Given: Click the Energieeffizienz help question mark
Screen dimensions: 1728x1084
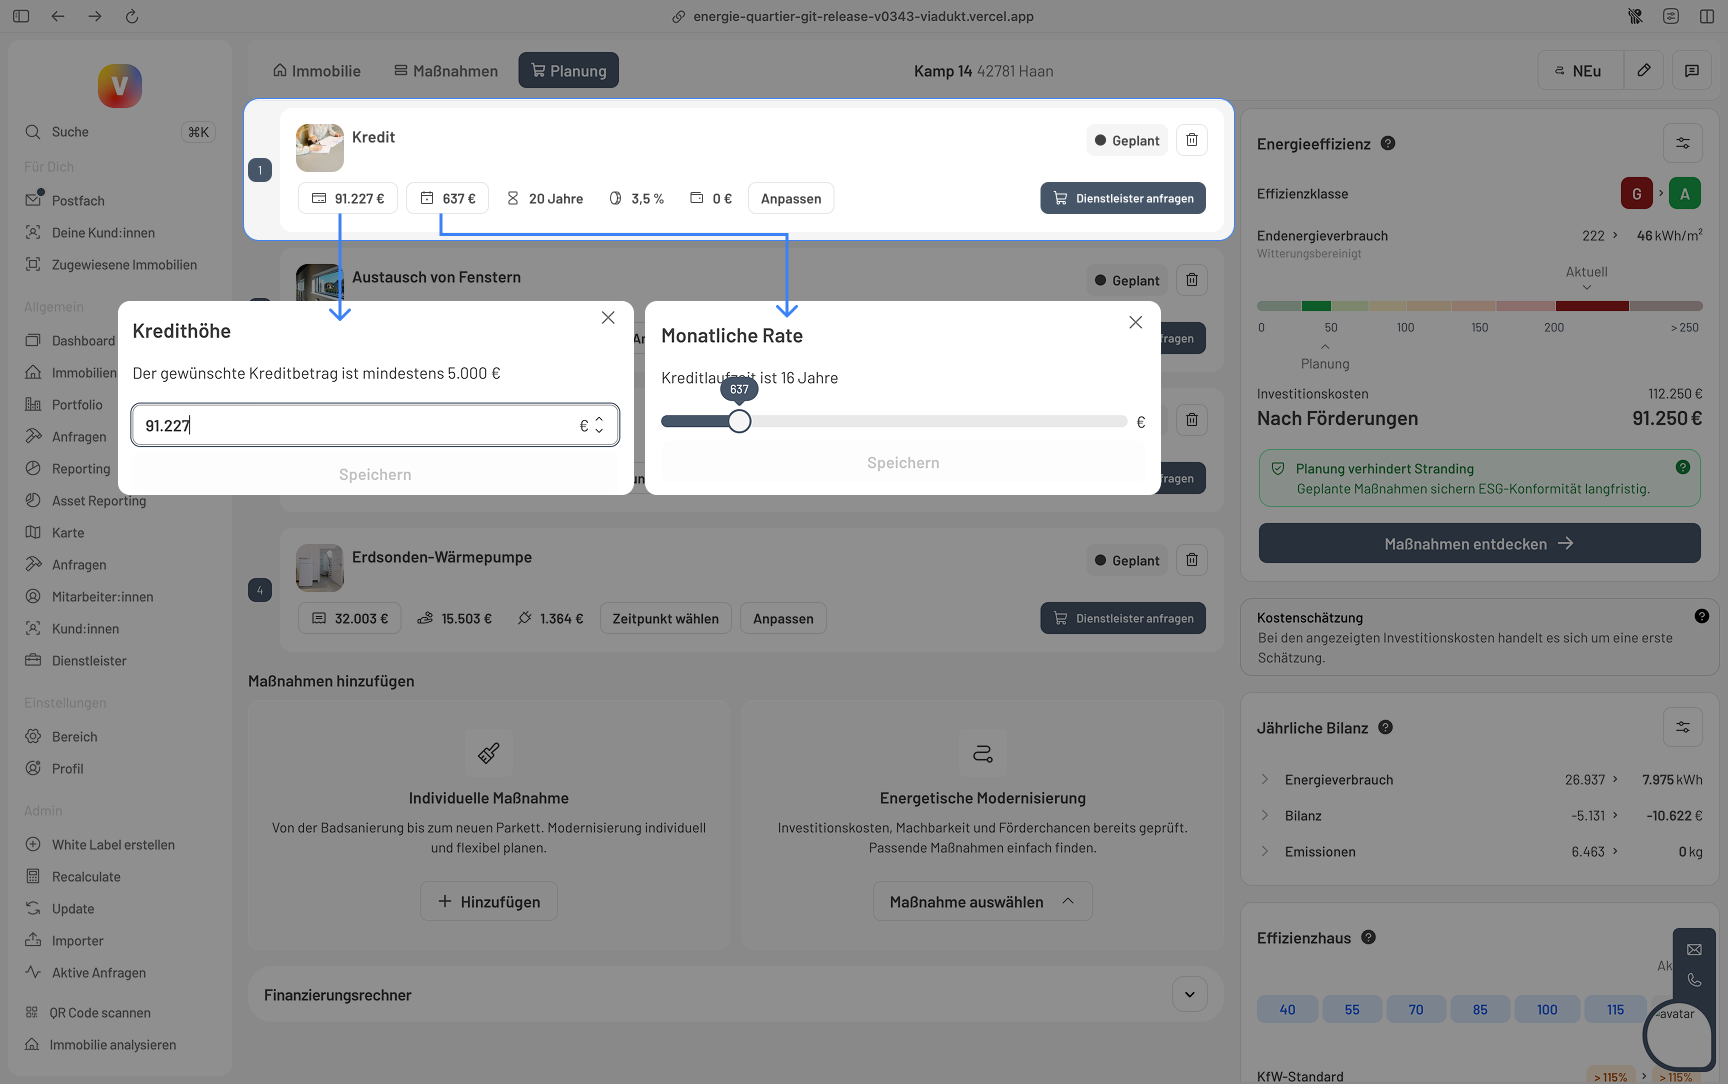Looking at the screenshot, I should point(1388,144).
